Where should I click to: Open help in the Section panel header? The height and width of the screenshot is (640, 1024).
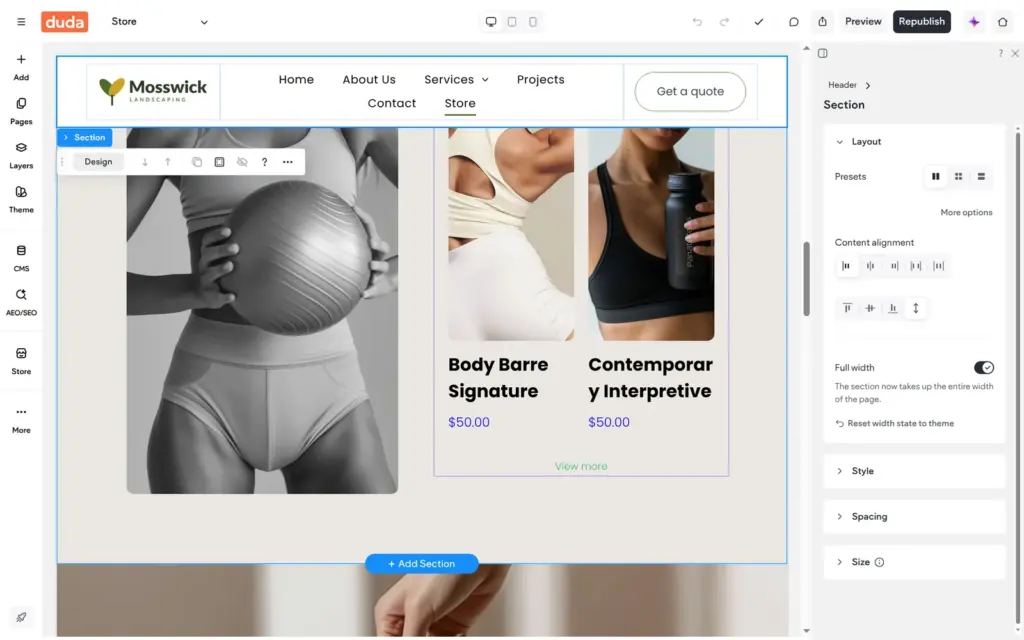[x=1000, y=54]
